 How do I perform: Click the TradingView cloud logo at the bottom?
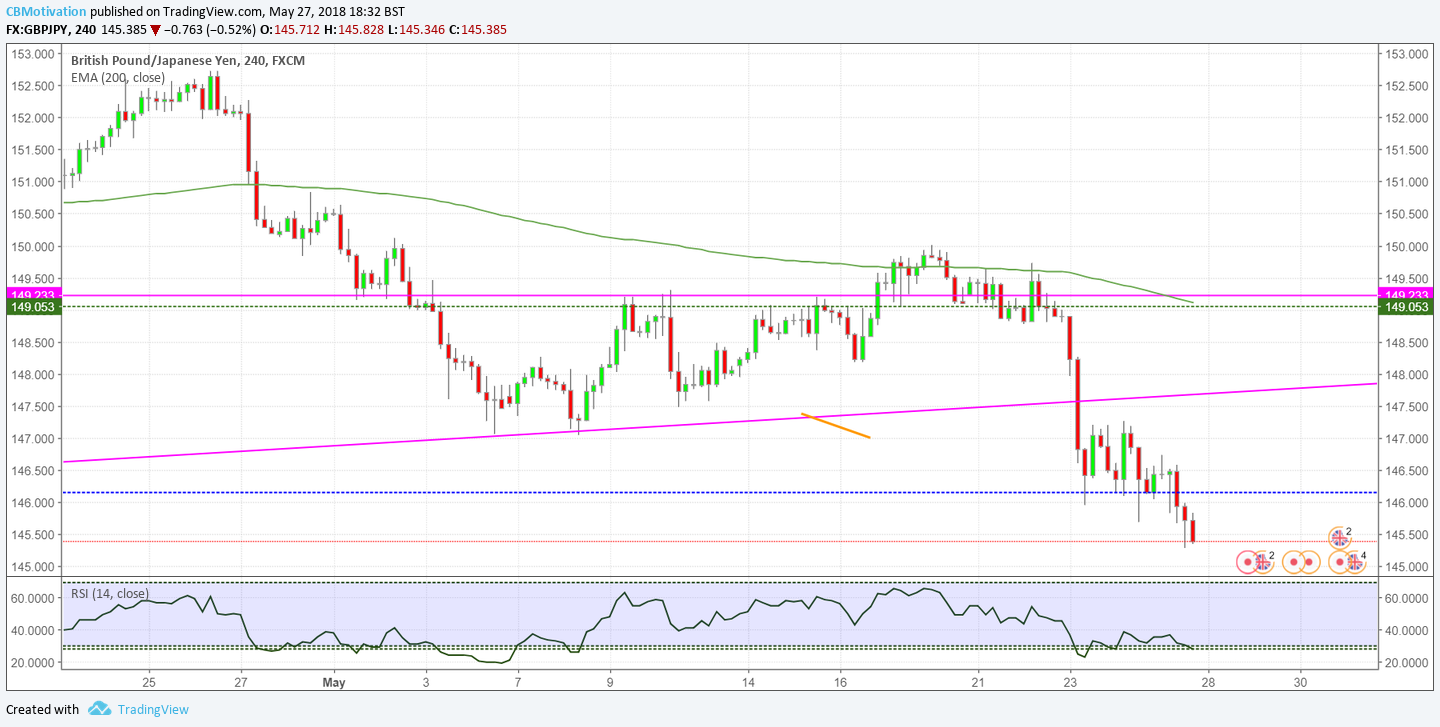(x=99, y=709)
